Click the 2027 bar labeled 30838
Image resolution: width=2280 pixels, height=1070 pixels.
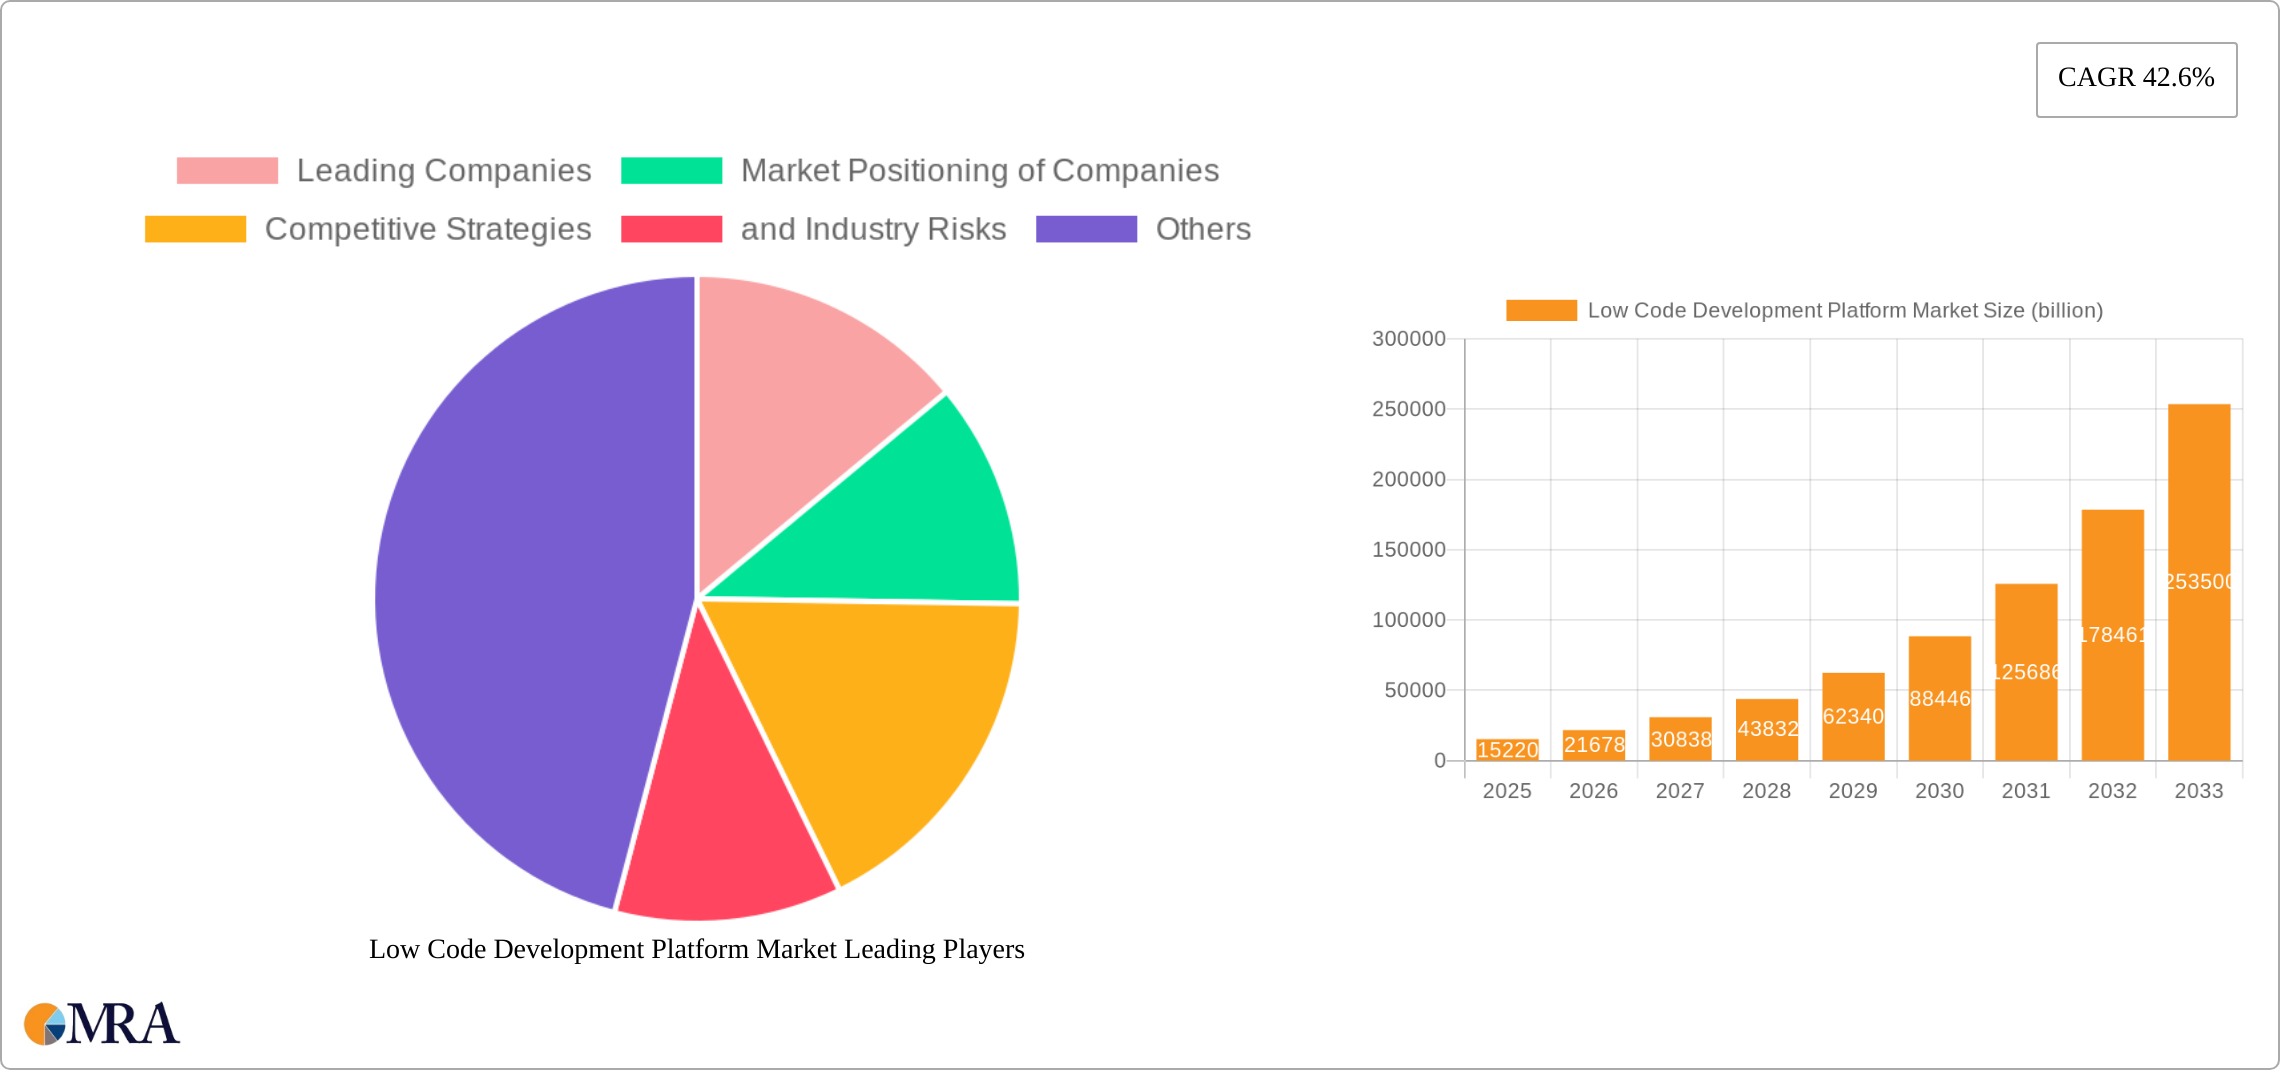tap(1680, 739)
